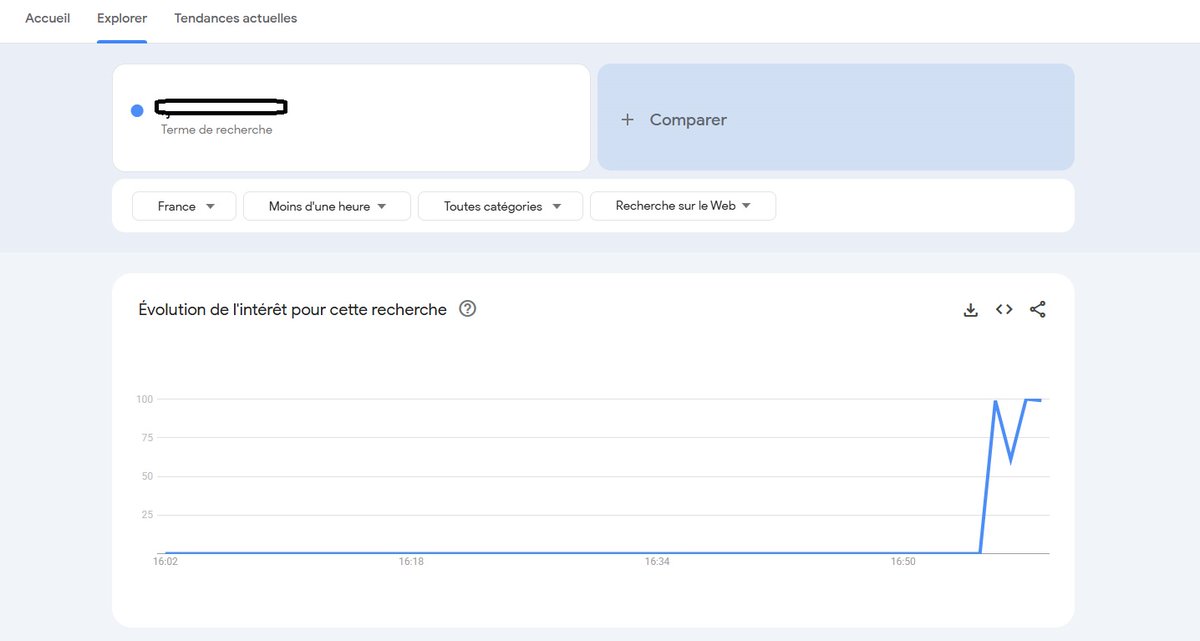
Task: Open the France region dropdown
Action: point(183,206)
